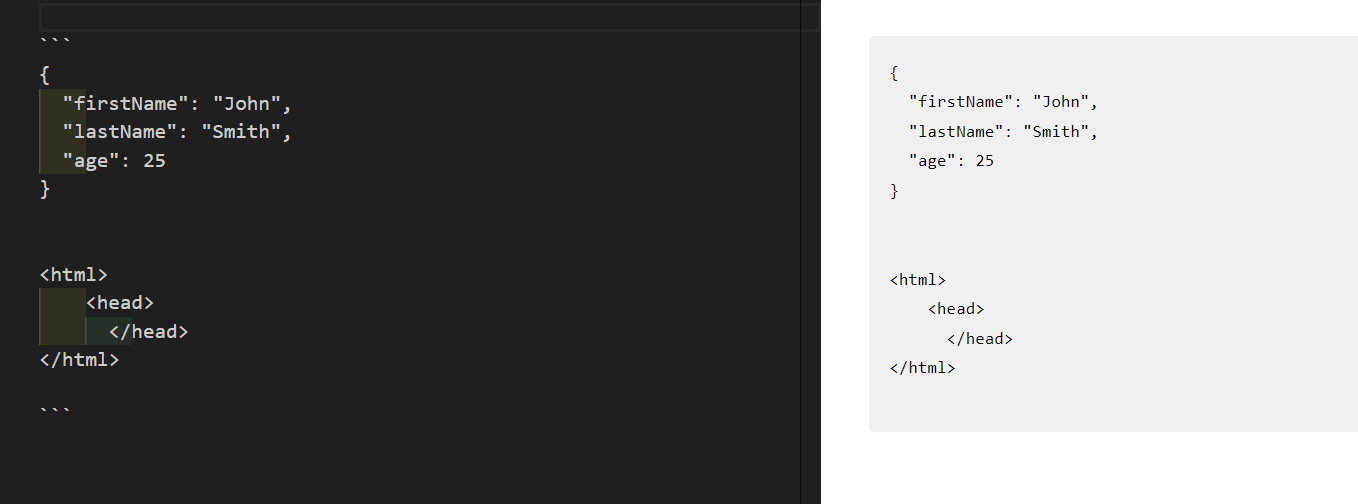Screen dimensions: 1358x504
Task: Click closing curly brace in preview pane
Action: coord(894,190)
